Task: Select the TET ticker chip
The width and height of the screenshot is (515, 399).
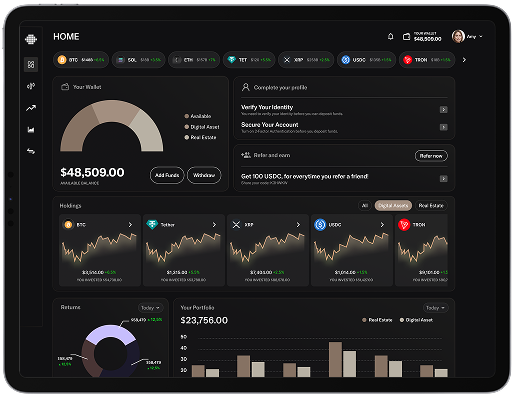Action: click(x=249, y=60)
